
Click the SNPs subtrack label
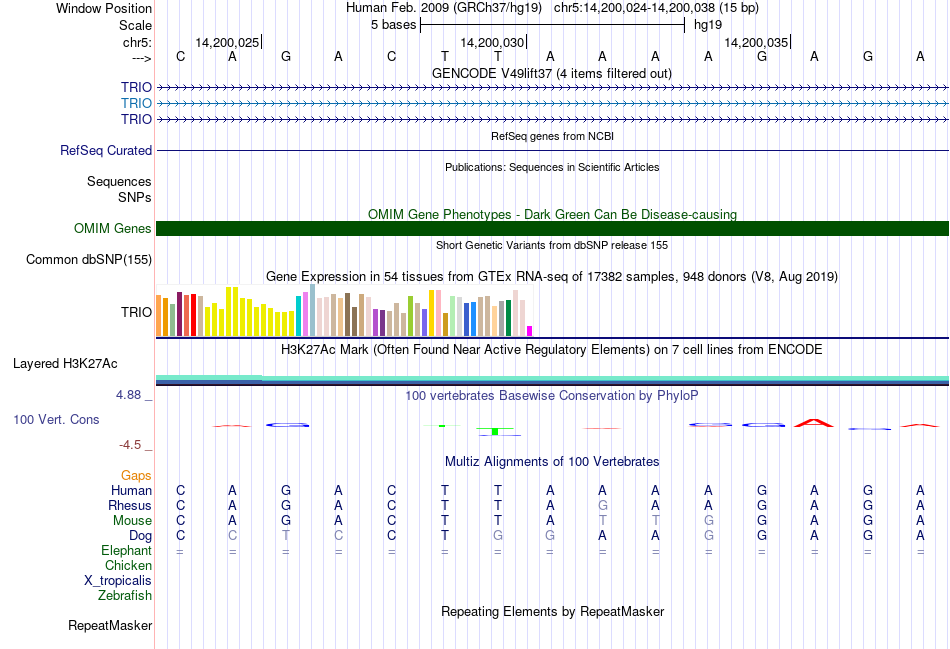pos(135,197)
